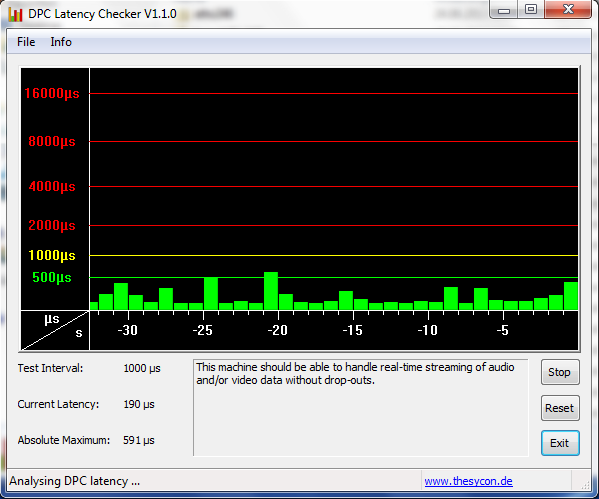Image resolution: width=599 pixels, height=499 pixels.
Task: Click the tallest green bar near -20 seconds
Action: click(x=271, y=291)
